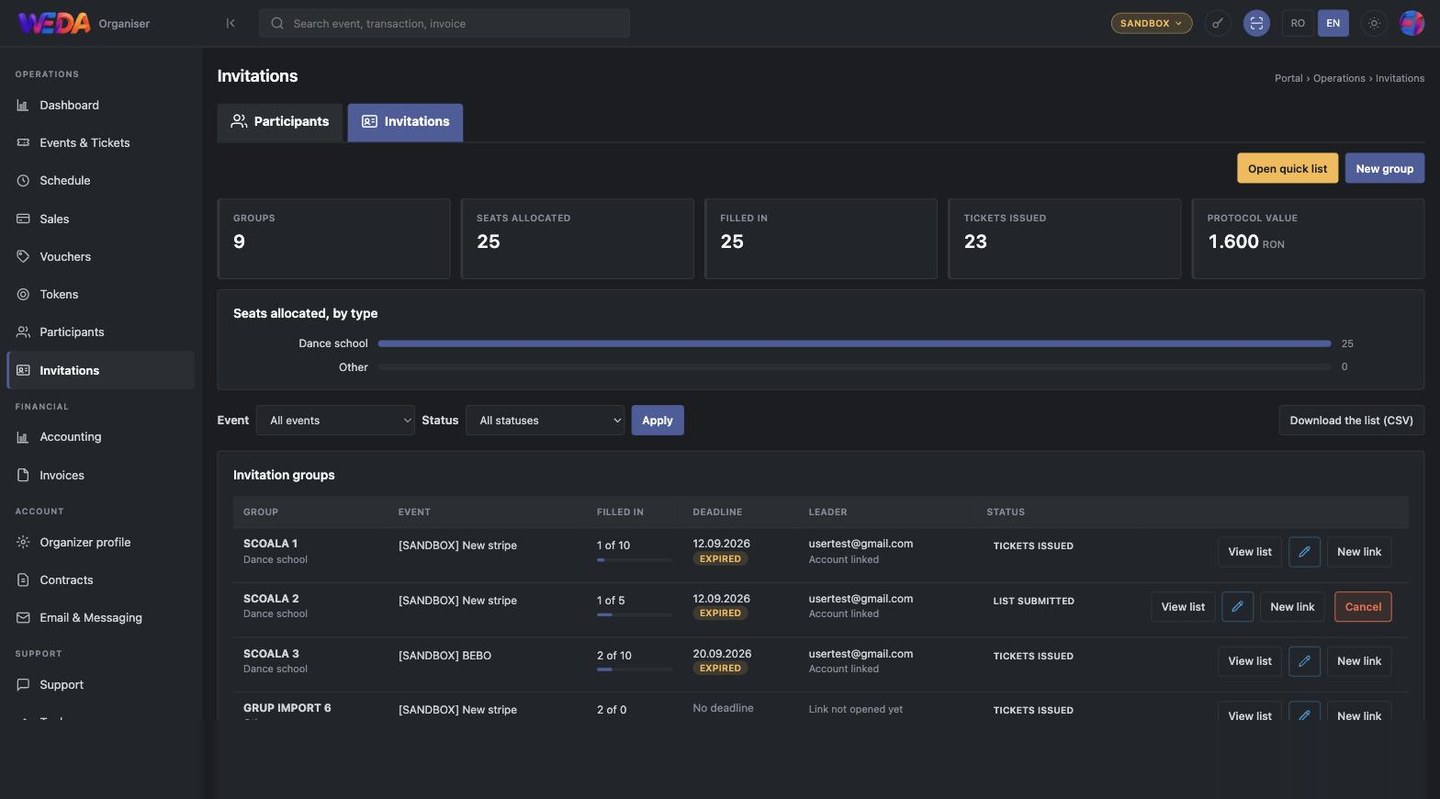View list for SCOALA 1
This screenshot has height=799, width=1440.
1250,552
